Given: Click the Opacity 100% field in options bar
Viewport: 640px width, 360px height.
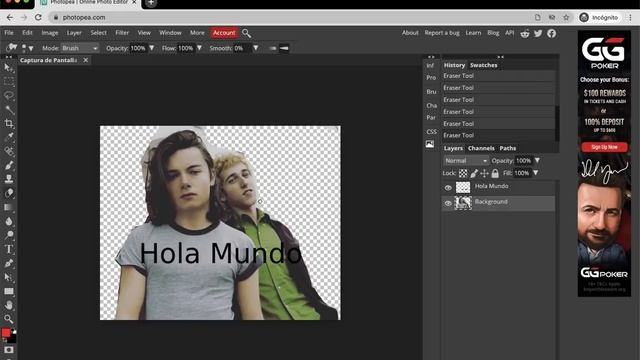Looking at the screenshot, I should point(138,48).
